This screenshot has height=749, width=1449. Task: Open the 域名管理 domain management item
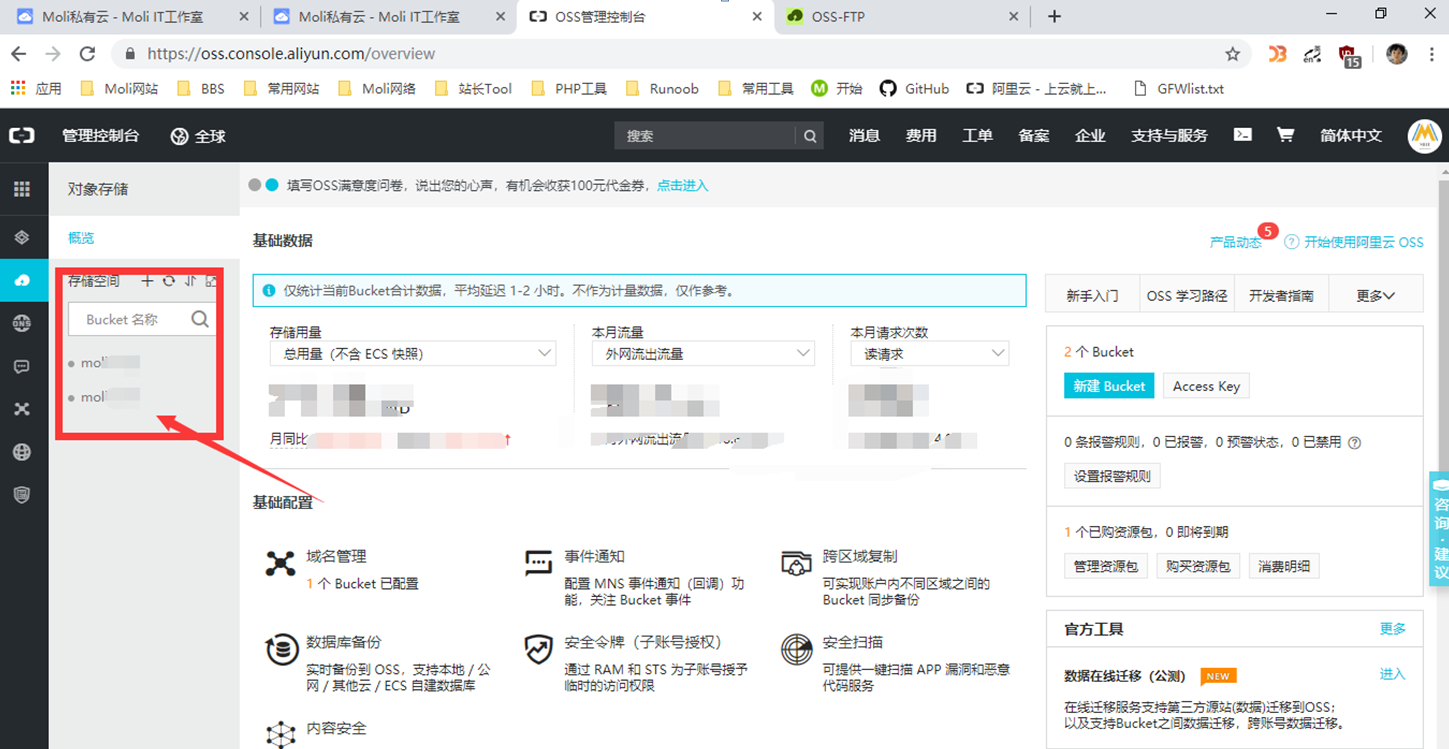click(336, 556)
